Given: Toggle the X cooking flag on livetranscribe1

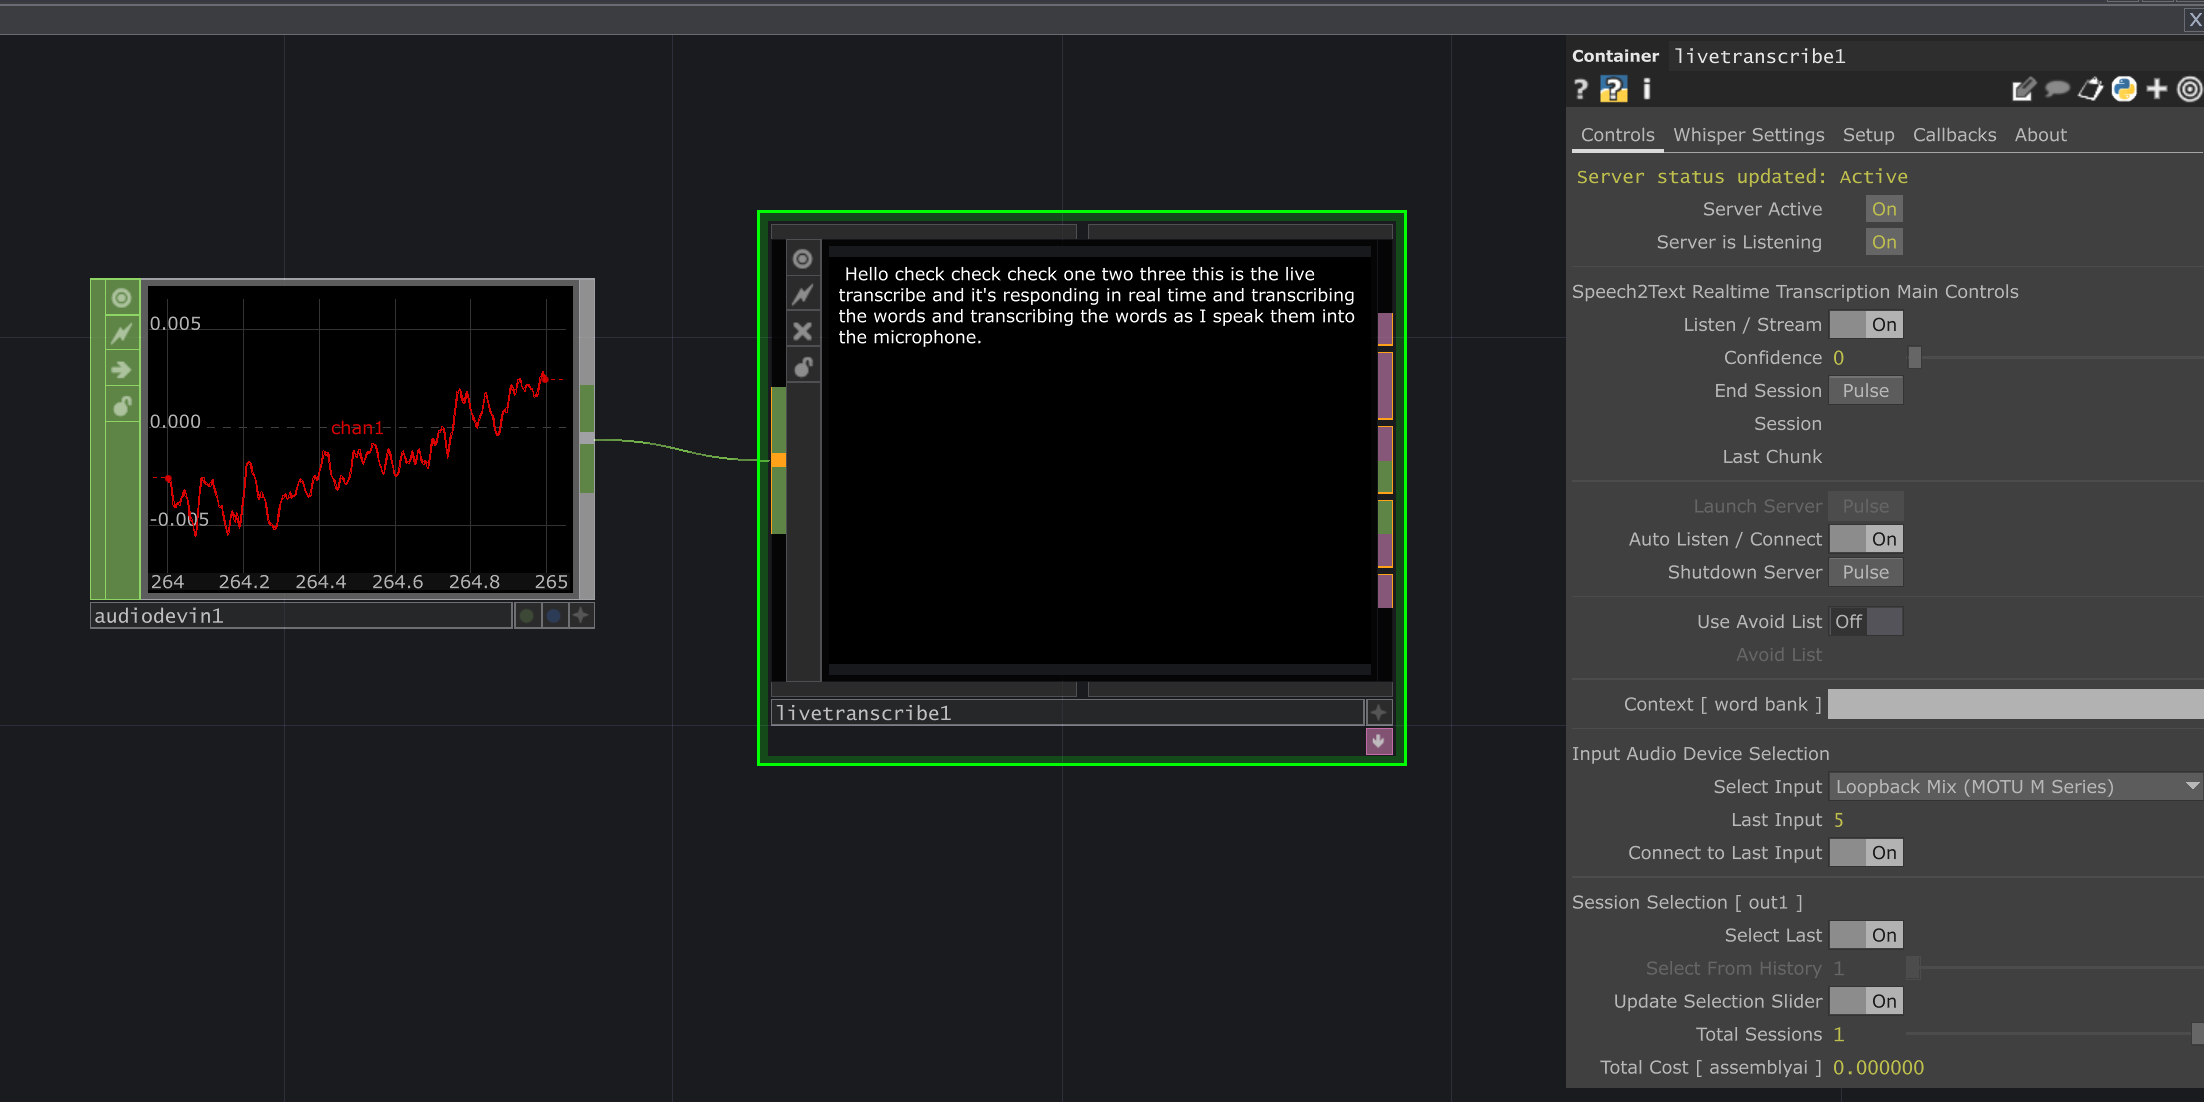Looking at the screenshot, I should click(802, 331).
